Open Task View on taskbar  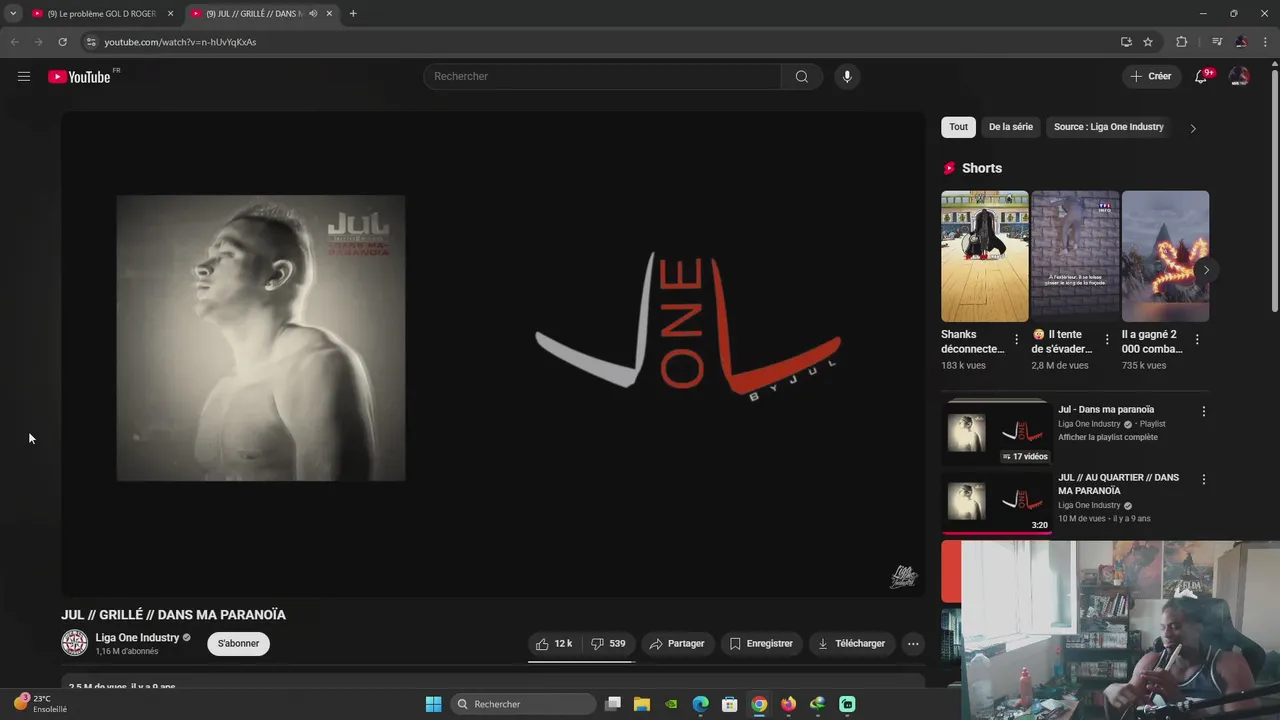(x=613, y=704)
